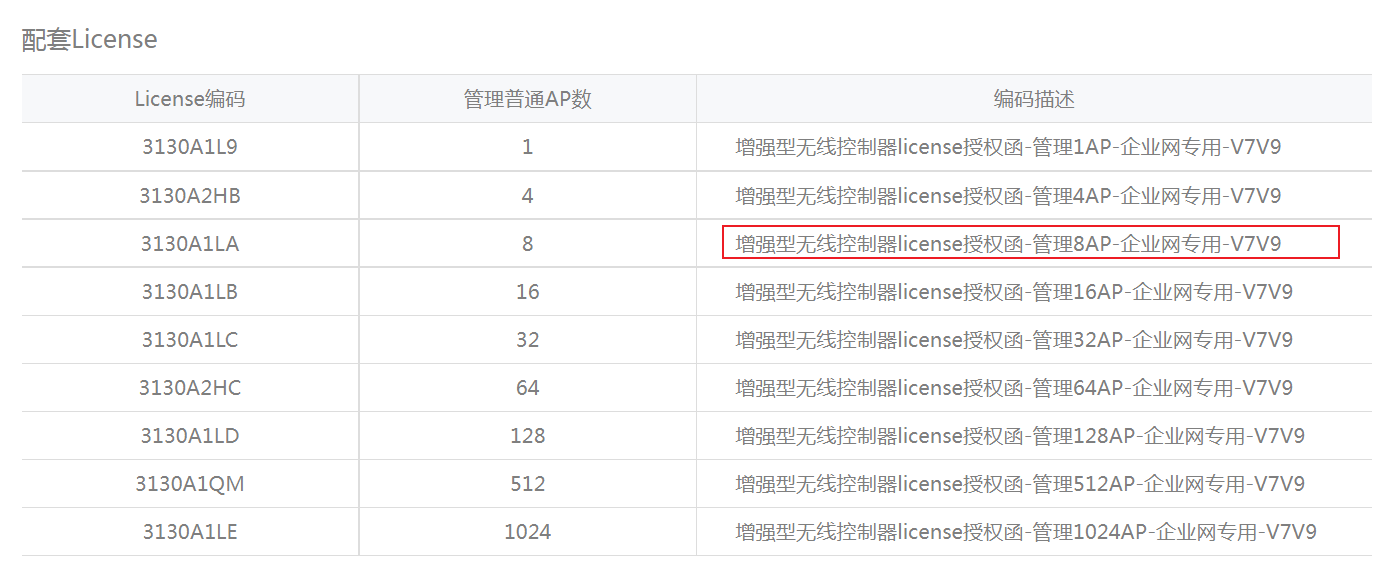
Task: Select license code 3130A1LE
Action: [190, 532]
